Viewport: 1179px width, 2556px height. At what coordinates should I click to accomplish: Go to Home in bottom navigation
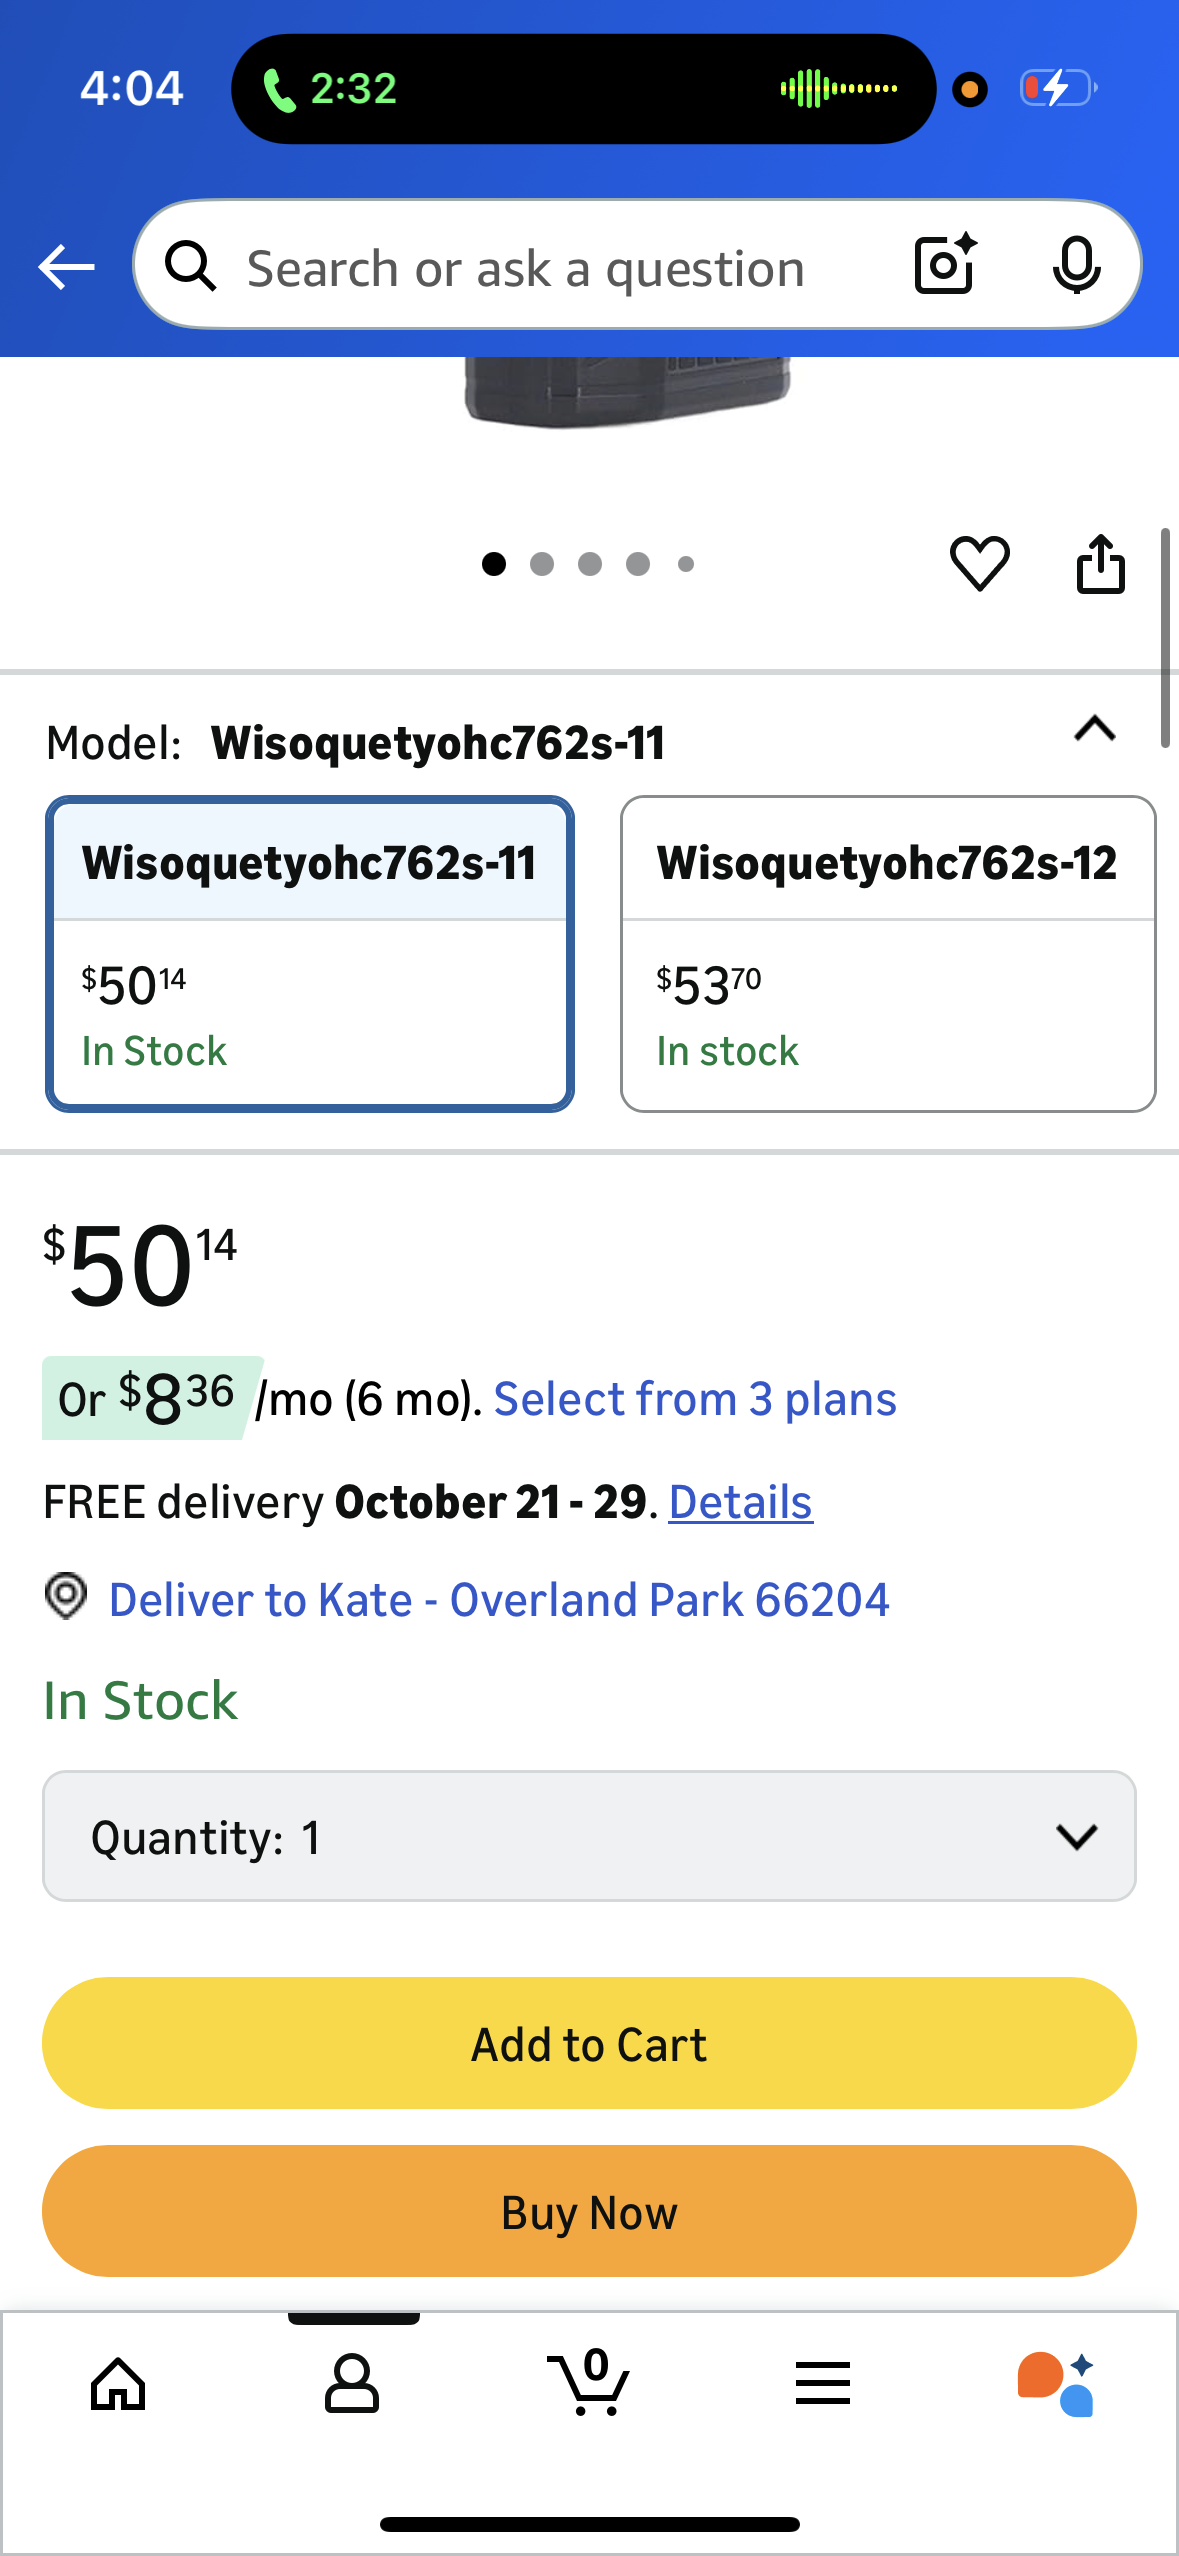coord(118,2384)
